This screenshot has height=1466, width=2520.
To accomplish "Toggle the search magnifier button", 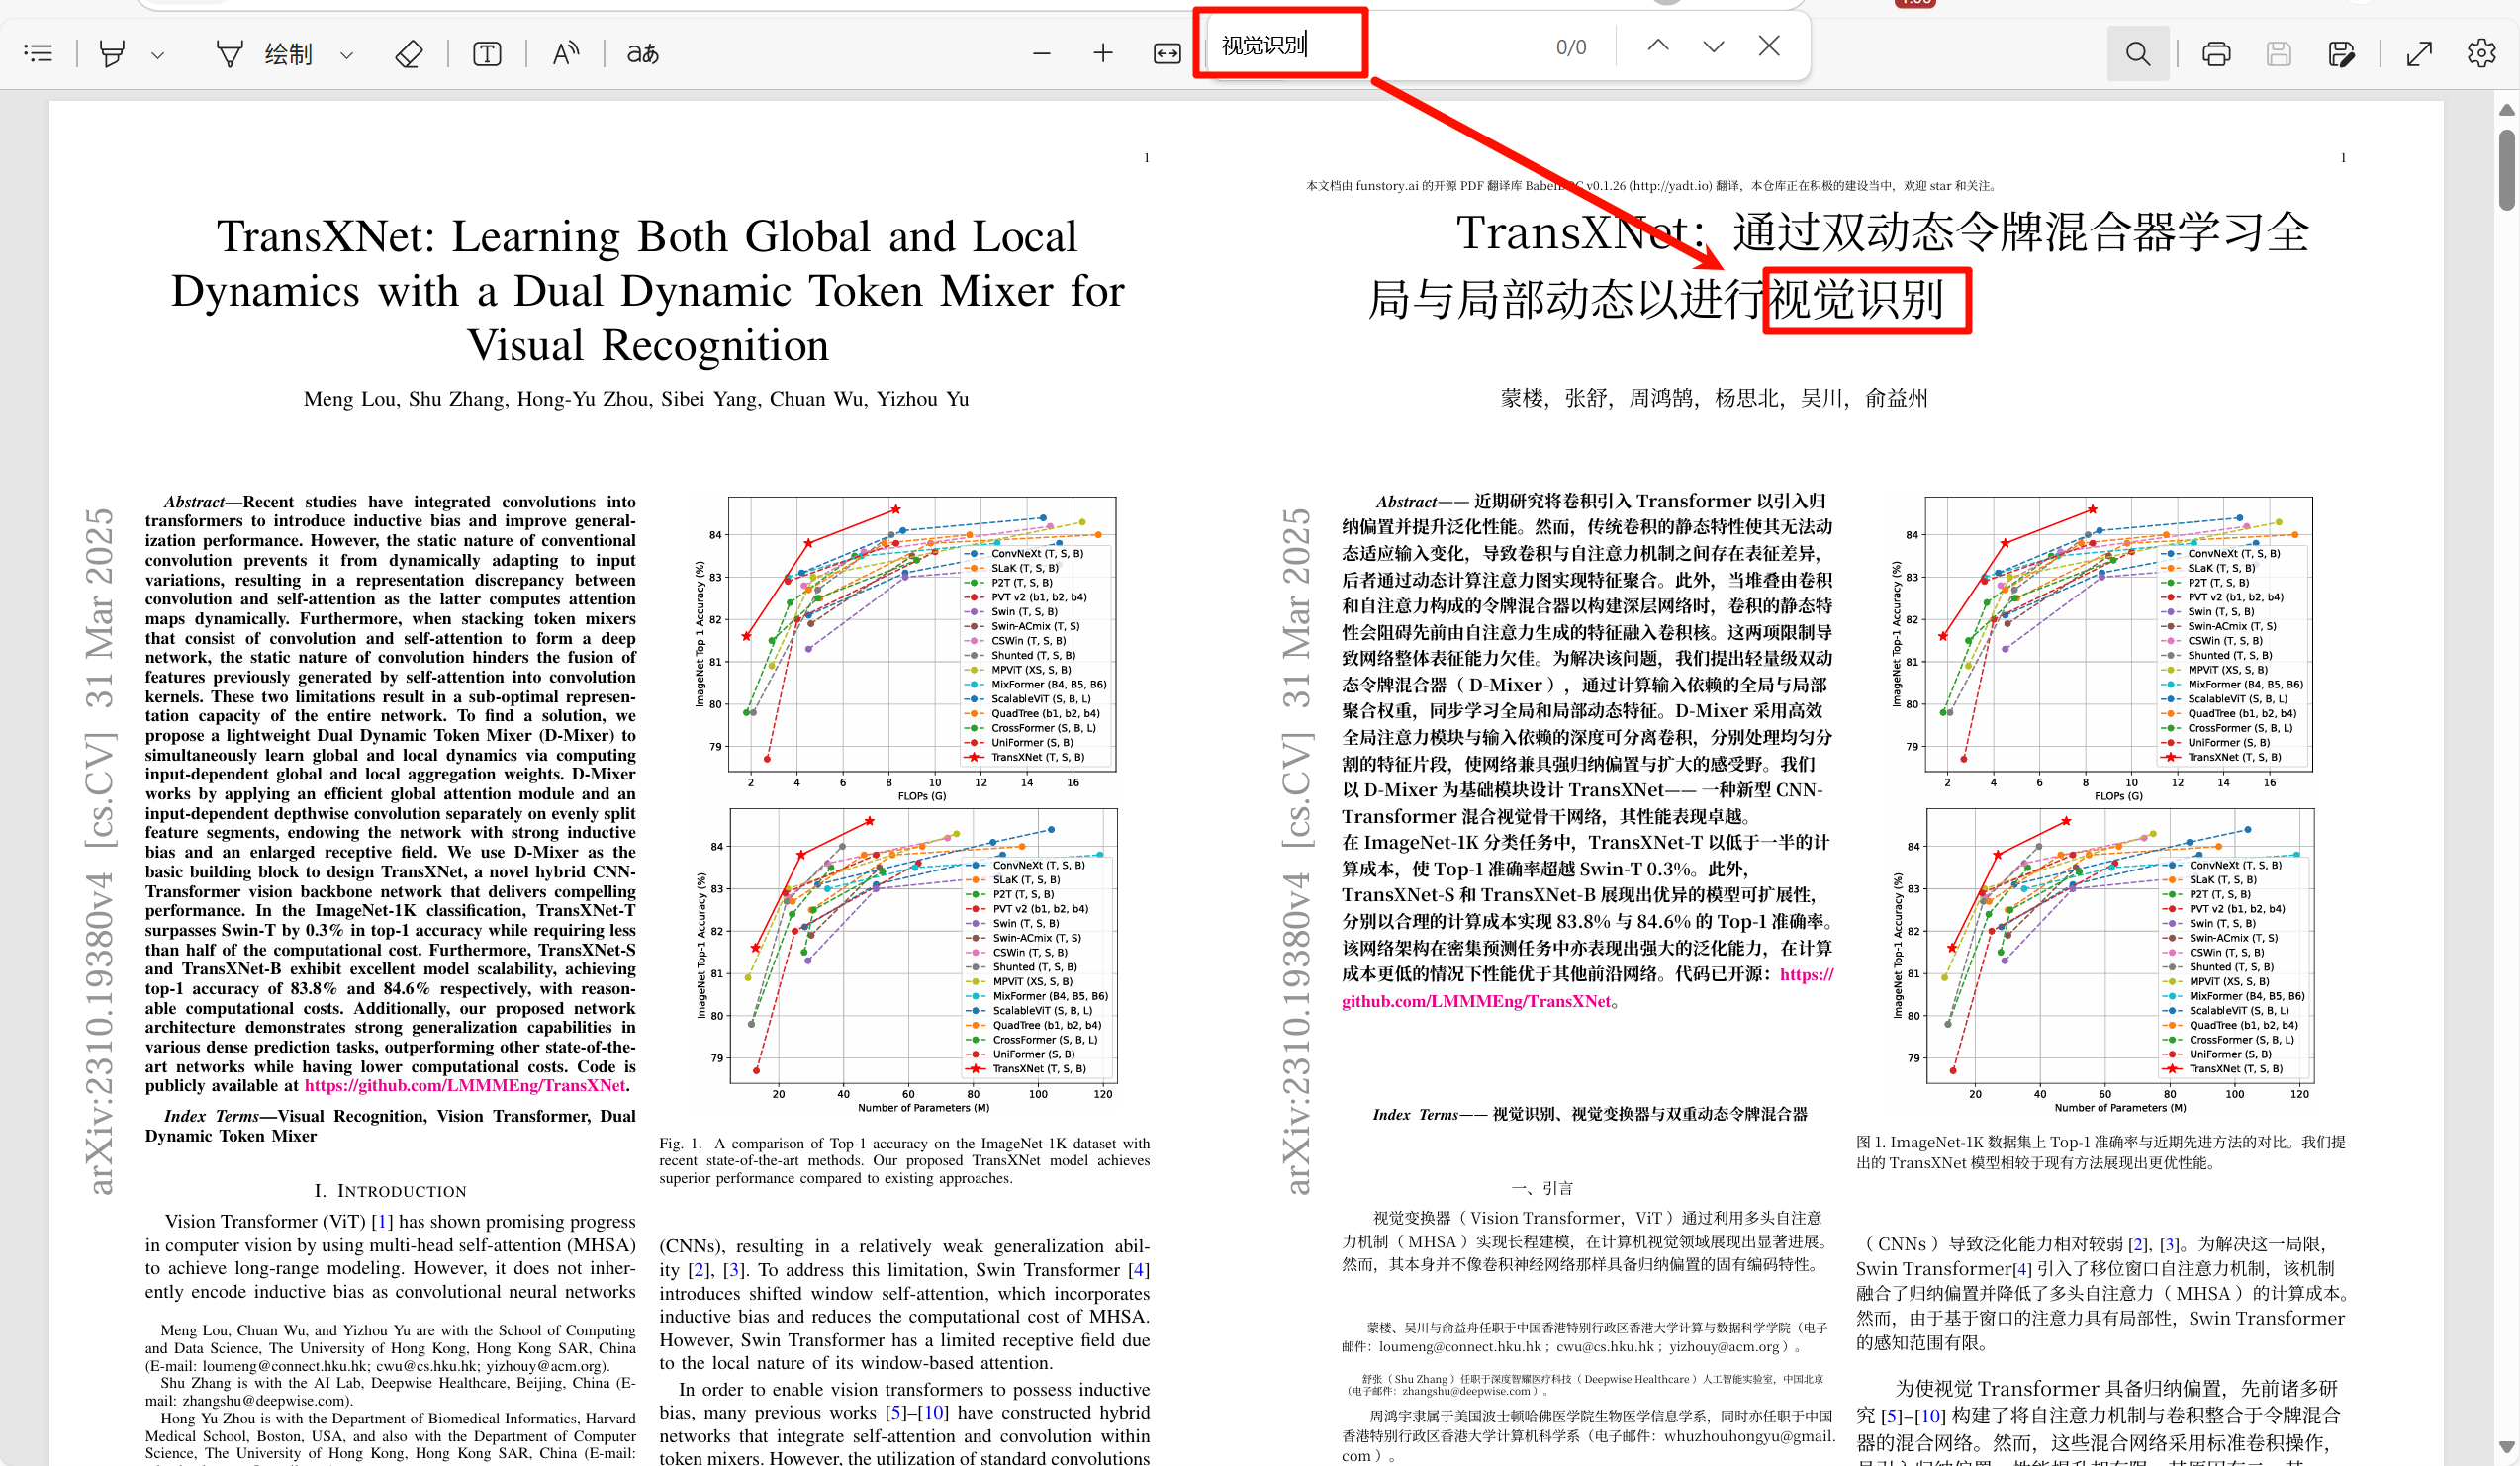I will pyautogui.click(x=2137, y=53).
